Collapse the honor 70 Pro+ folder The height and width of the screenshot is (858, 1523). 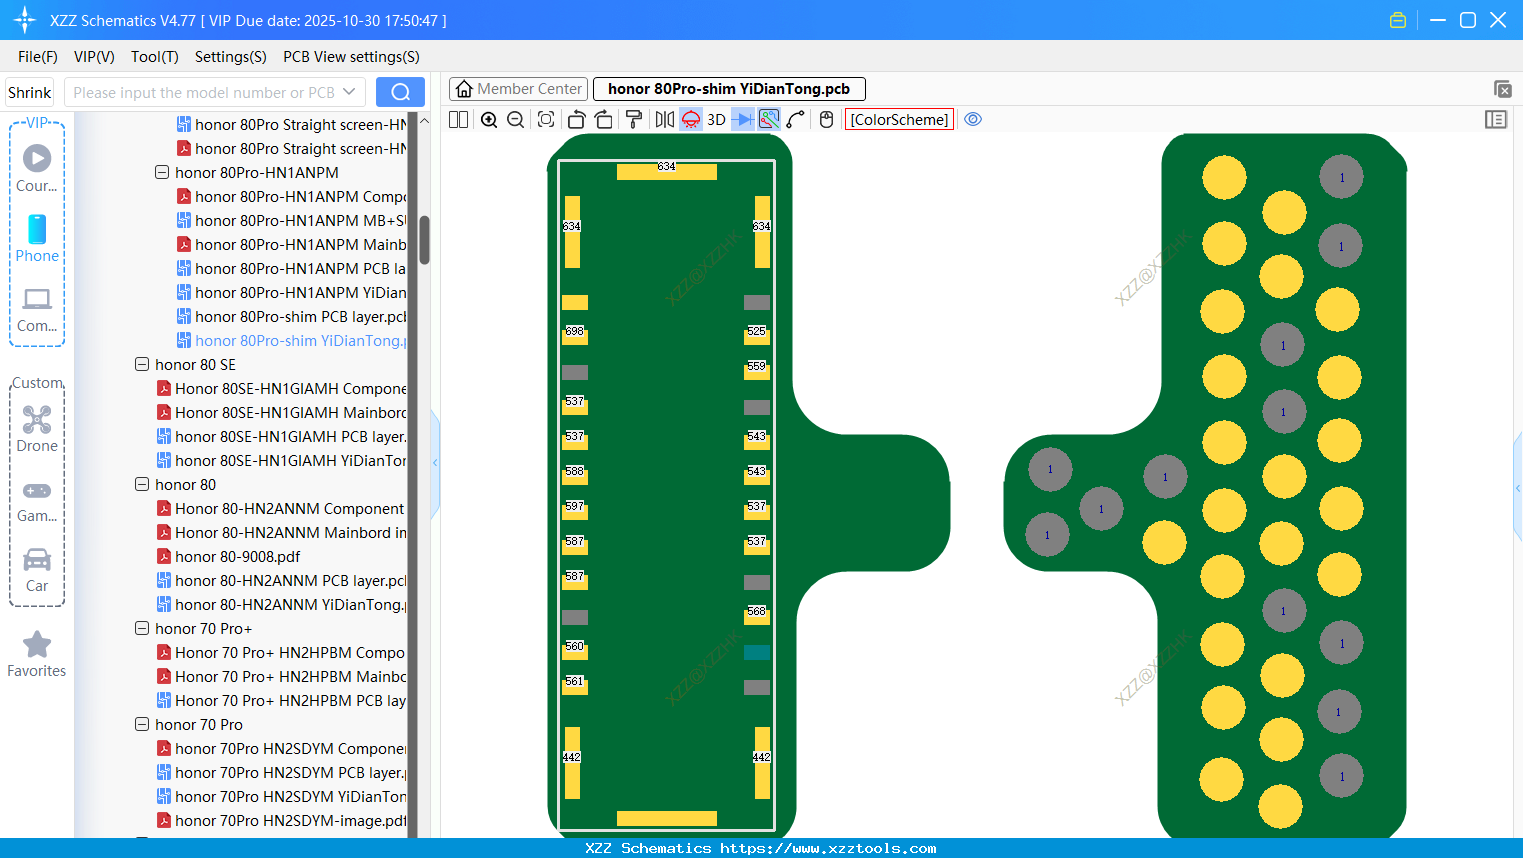coord(142,628)
